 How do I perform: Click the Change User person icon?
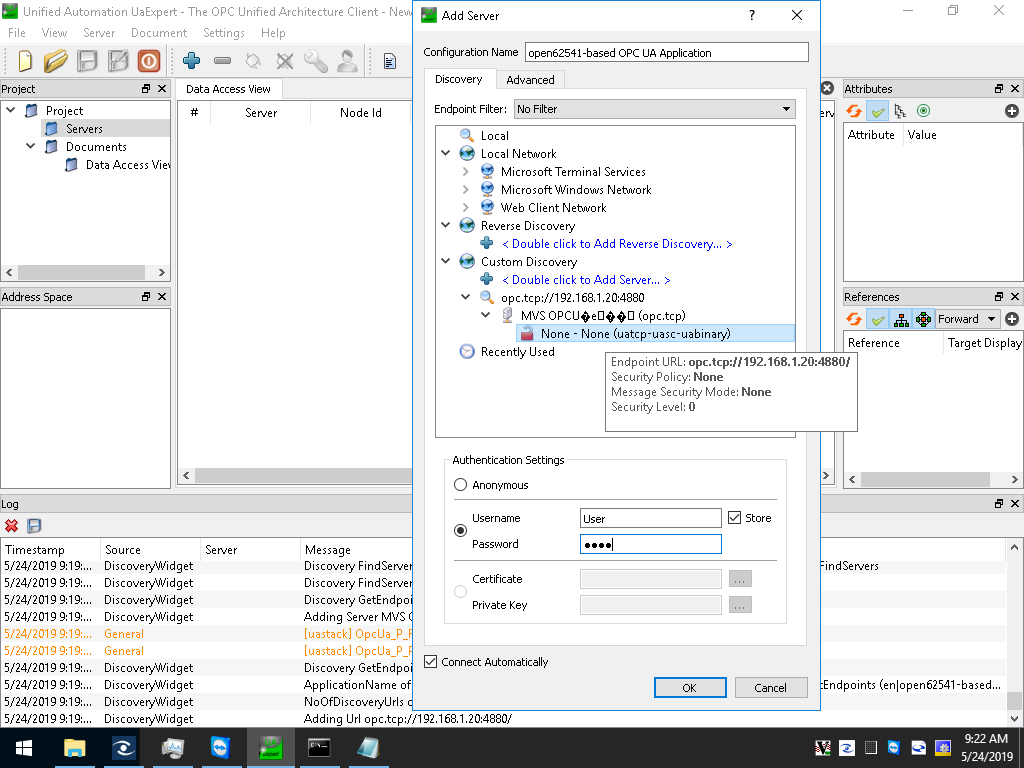click(x=347, y=61)
